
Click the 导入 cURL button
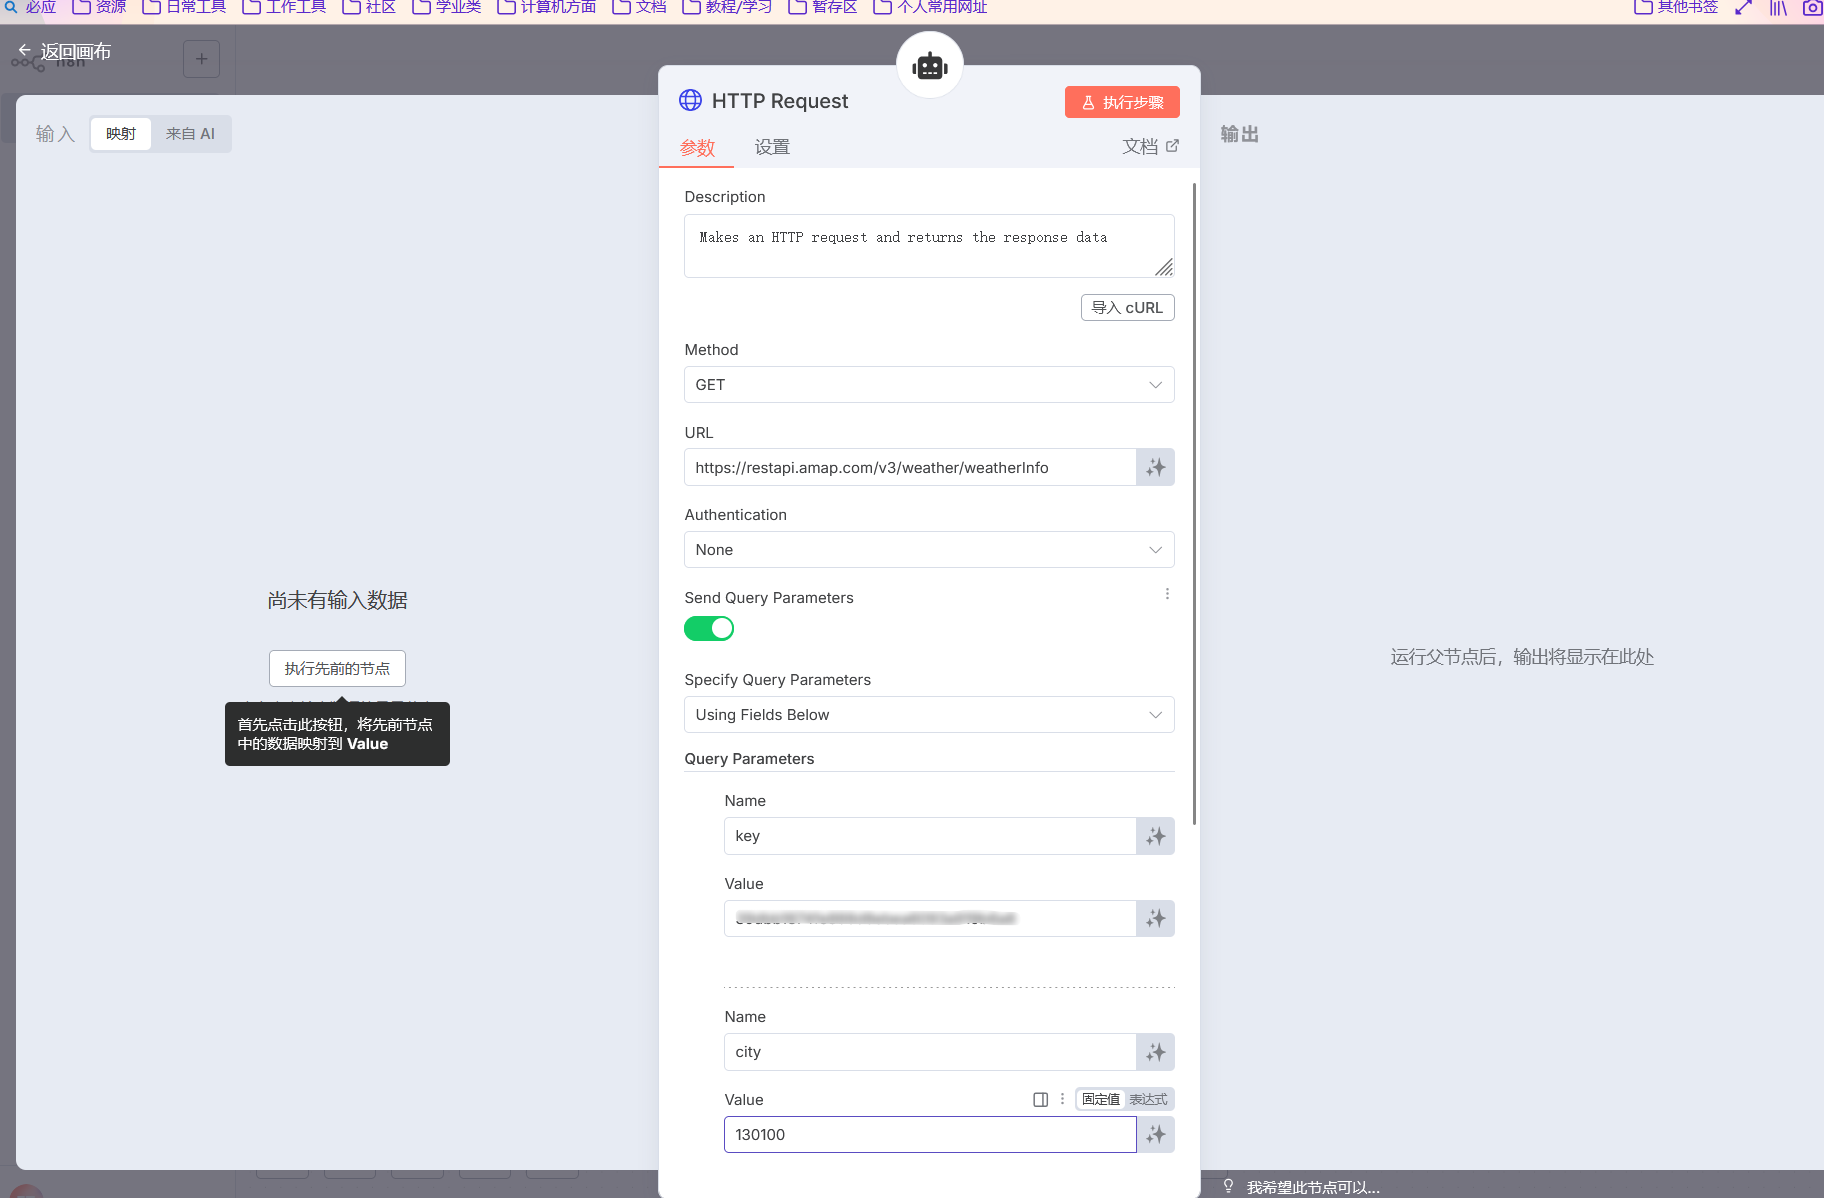[x=1127, y=308]
